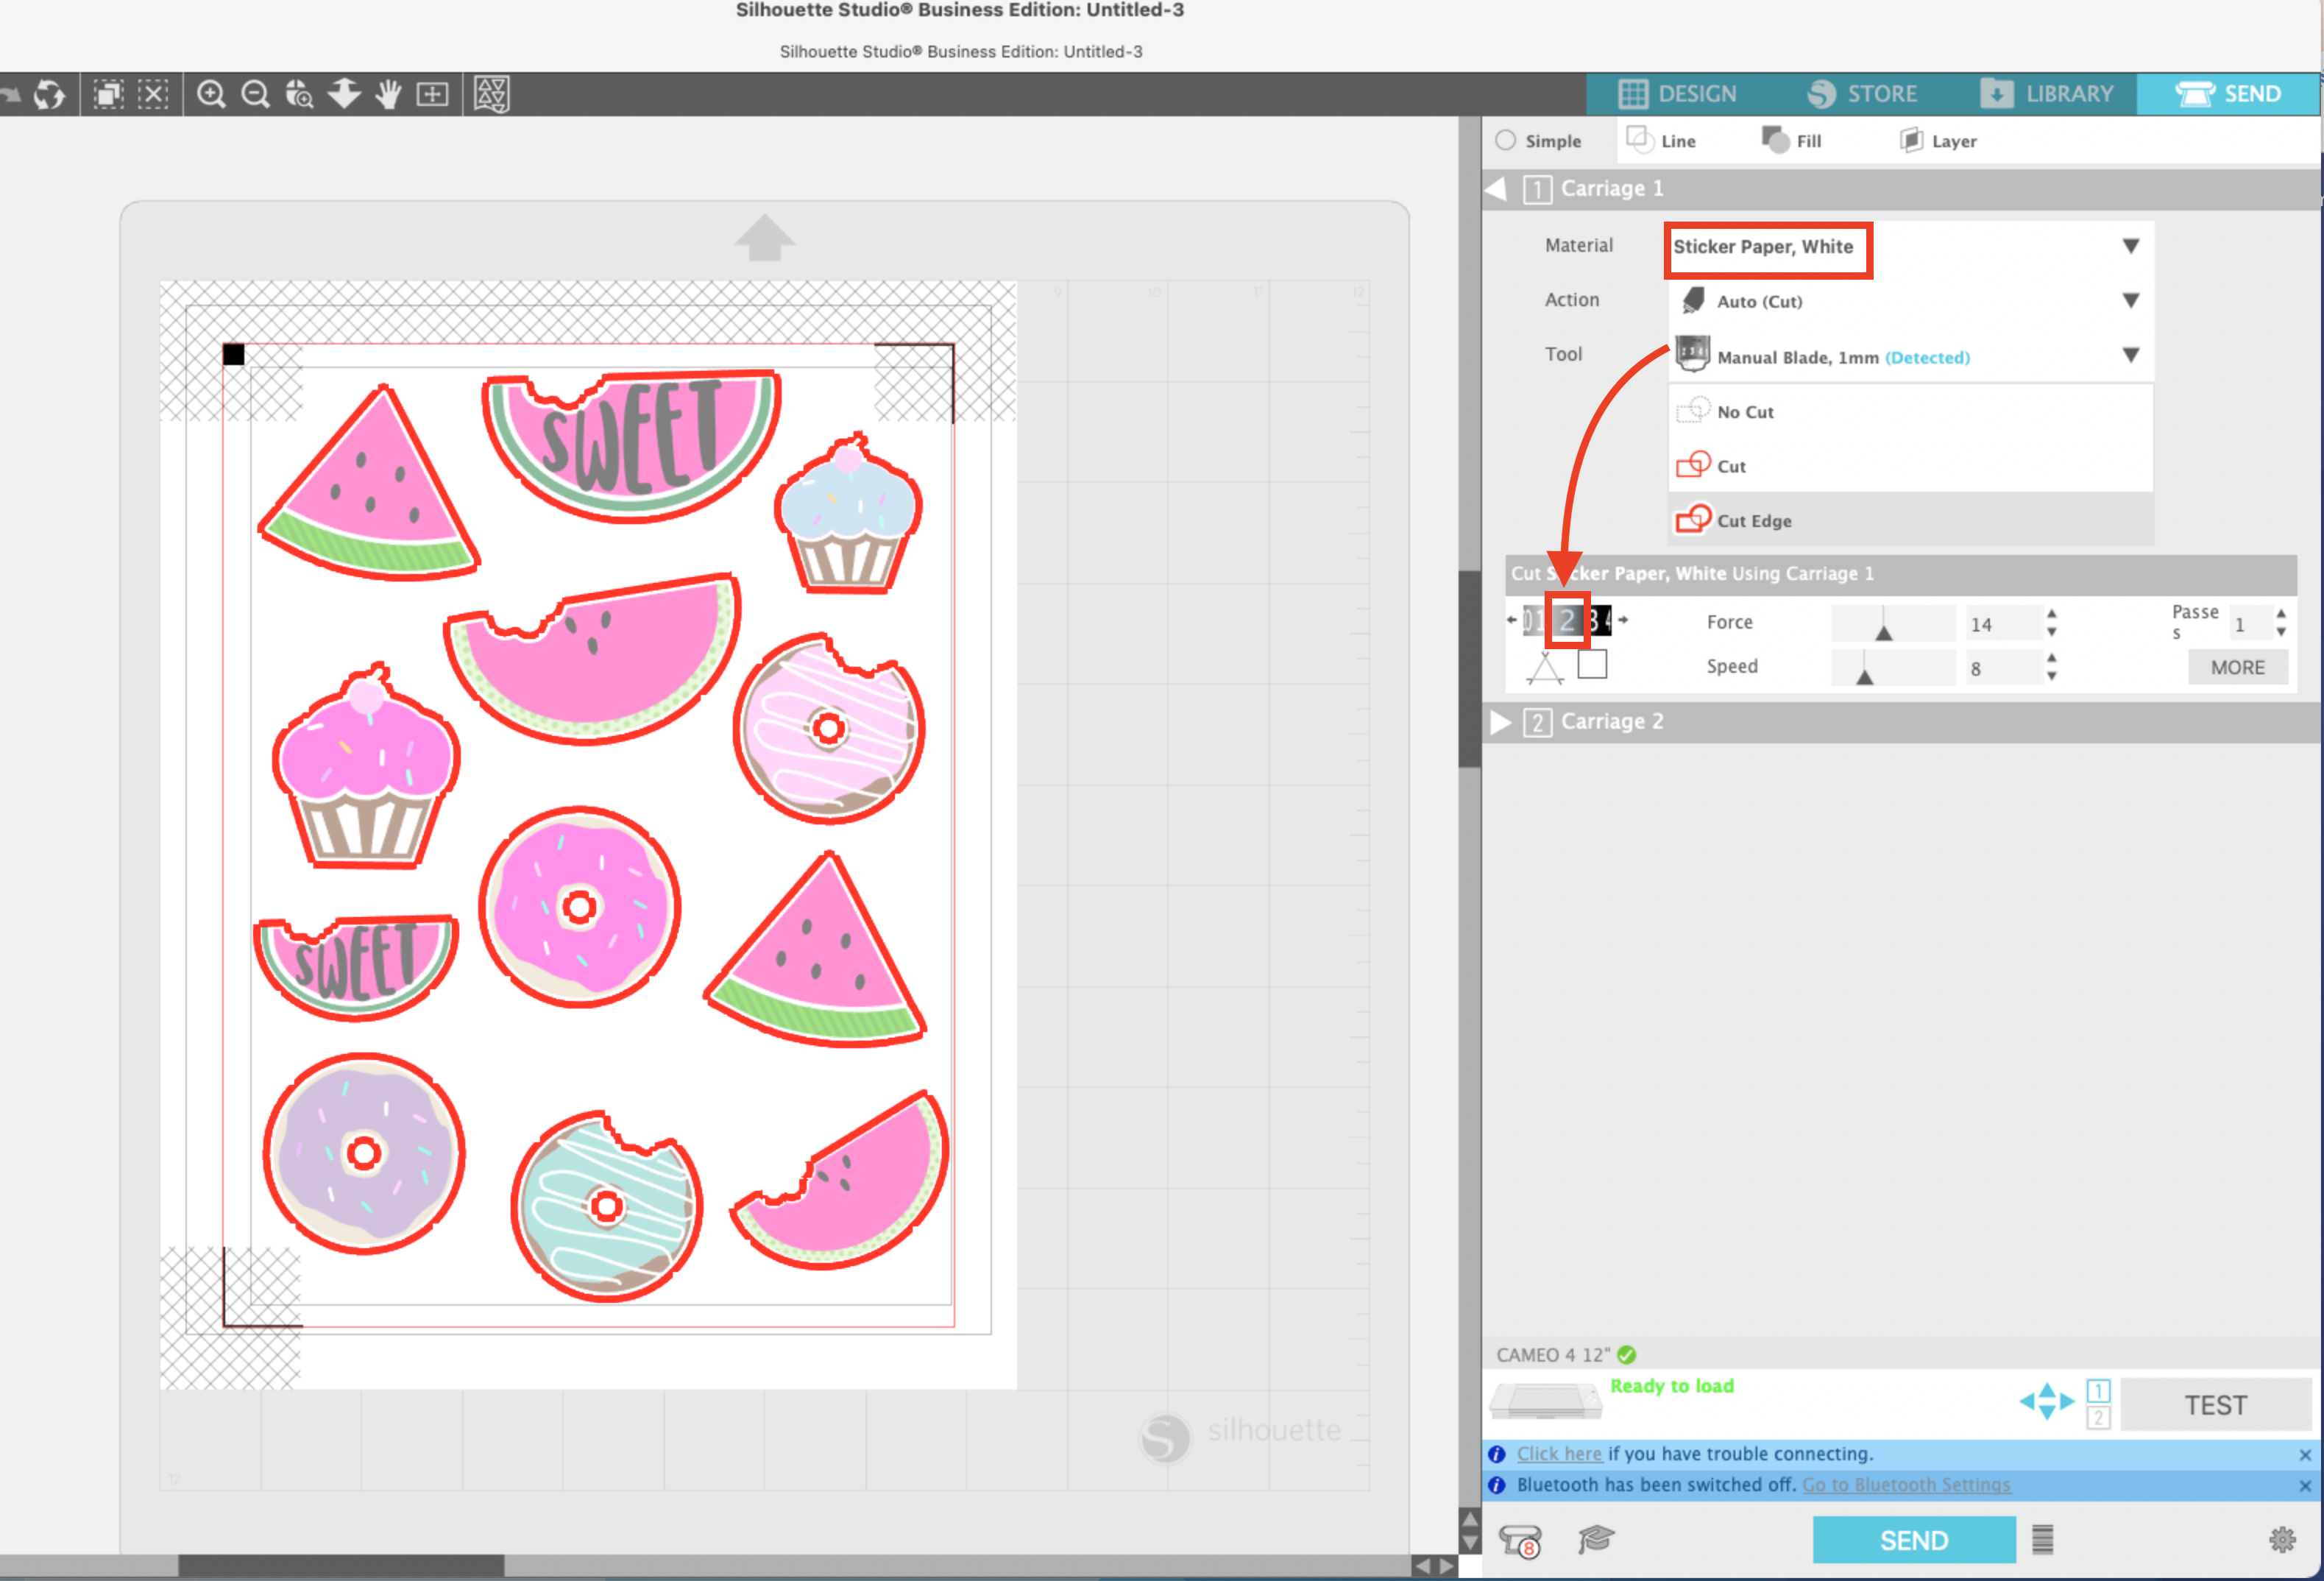
Task: Click the printer icon showing badge 8
Action: click(x=1521, y=1540)
